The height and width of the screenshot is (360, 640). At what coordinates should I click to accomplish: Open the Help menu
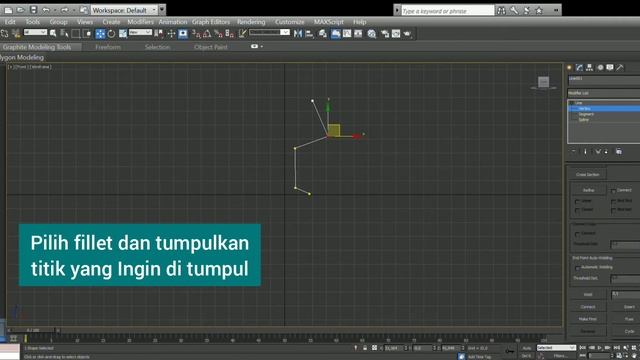coord(360,22)
